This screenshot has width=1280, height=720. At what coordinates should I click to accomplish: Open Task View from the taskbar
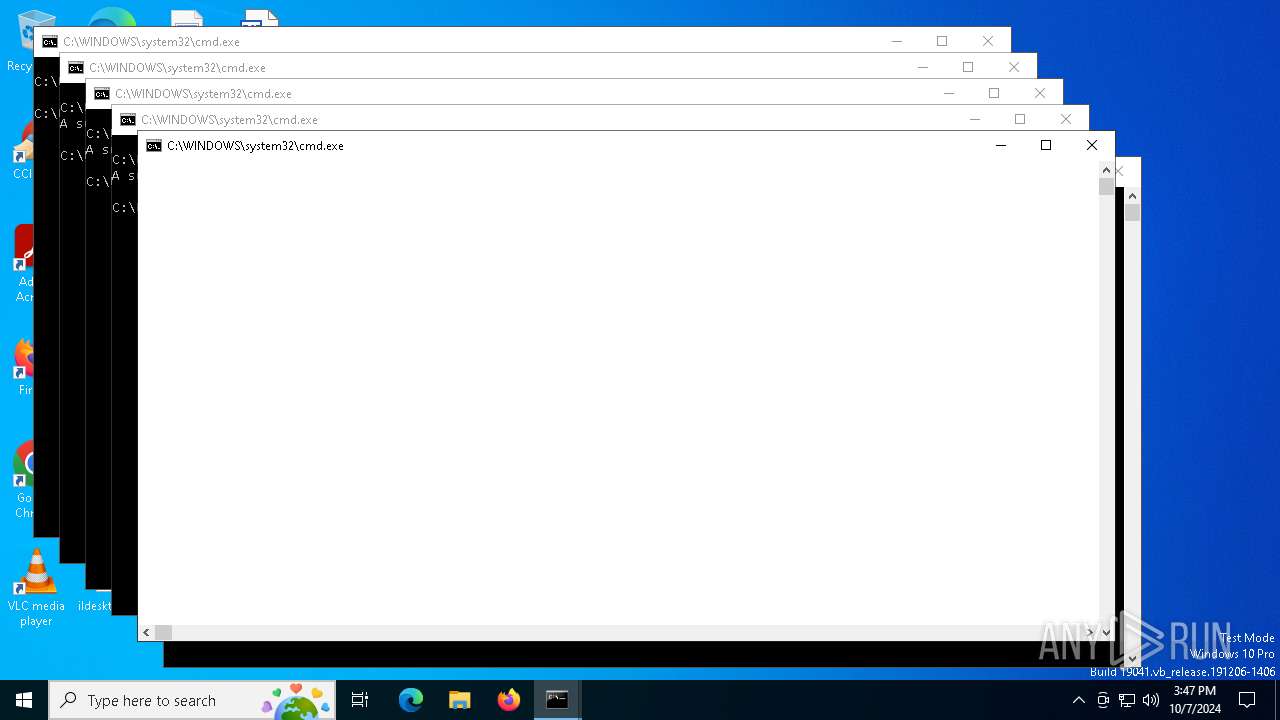coord(360,700)
